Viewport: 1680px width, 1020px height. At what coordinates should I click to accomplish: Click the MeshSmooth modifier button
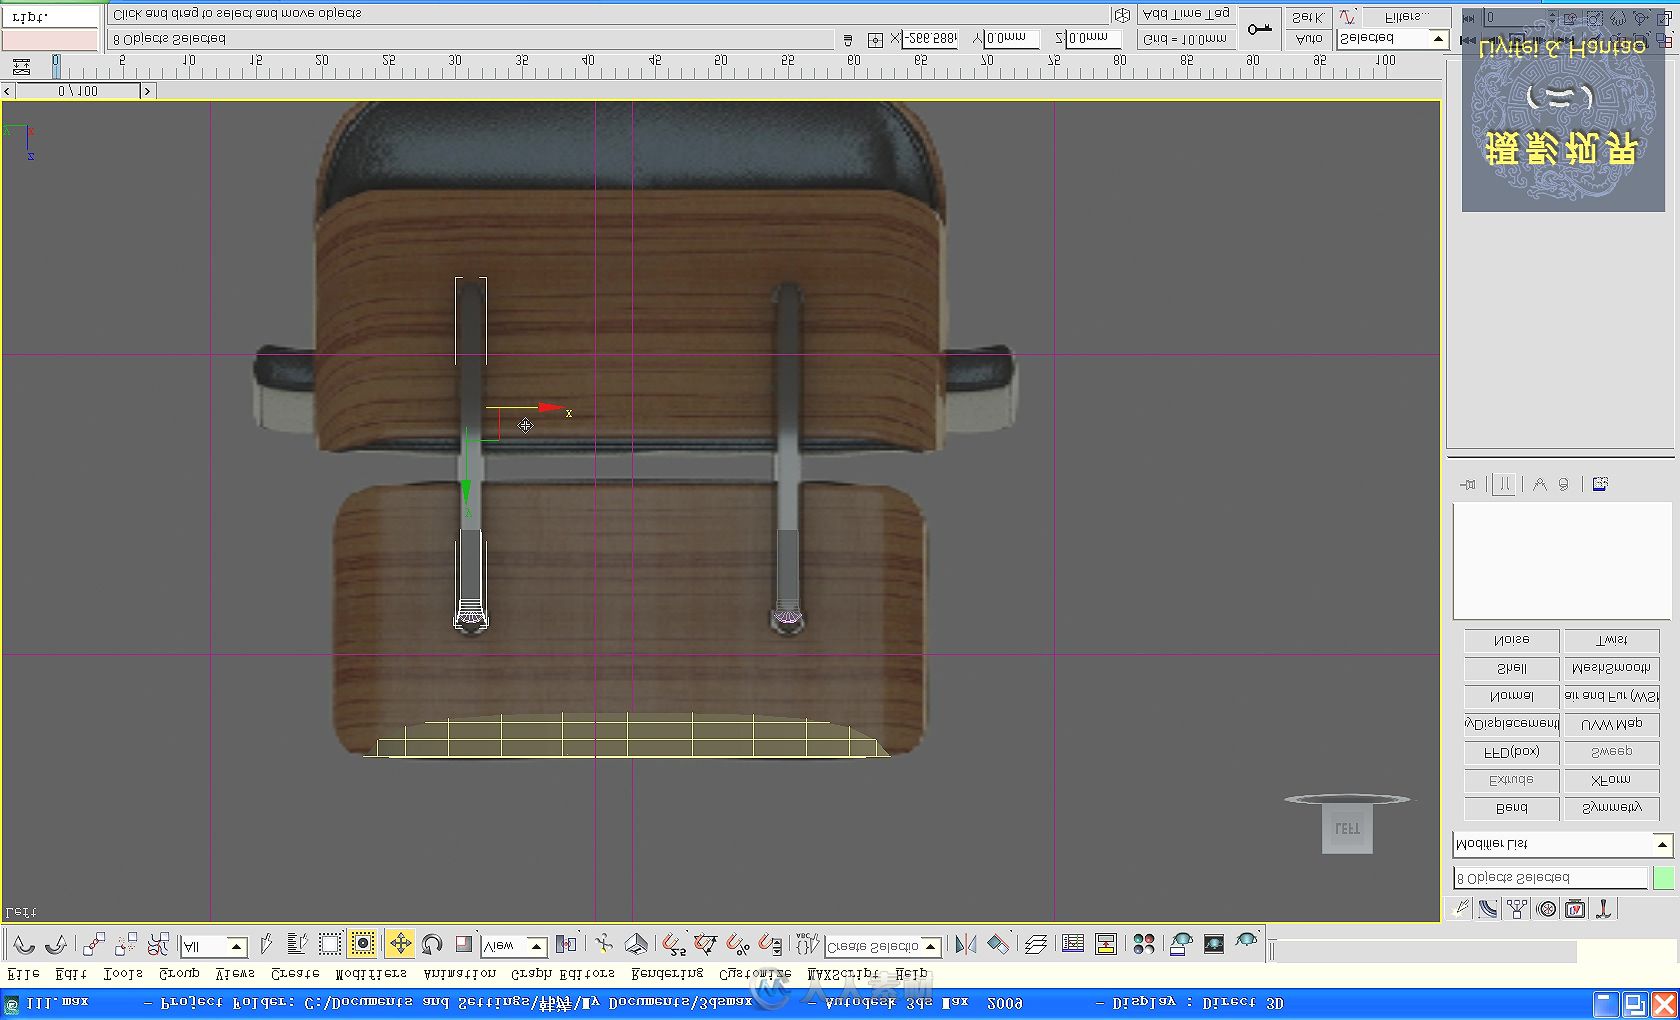coord(1611,668)
